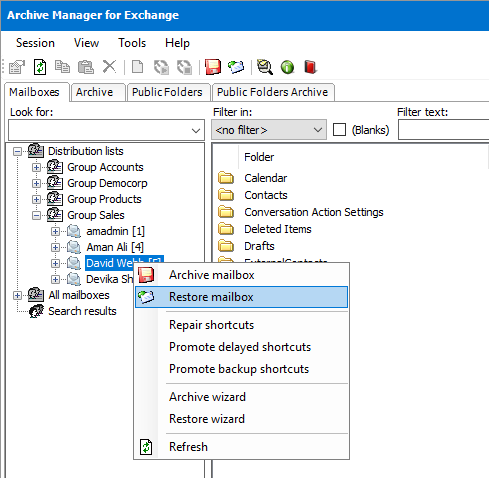The width and height of the screenshot is (489, 478).
Task: Open the View menu
Action: point(86,43)
